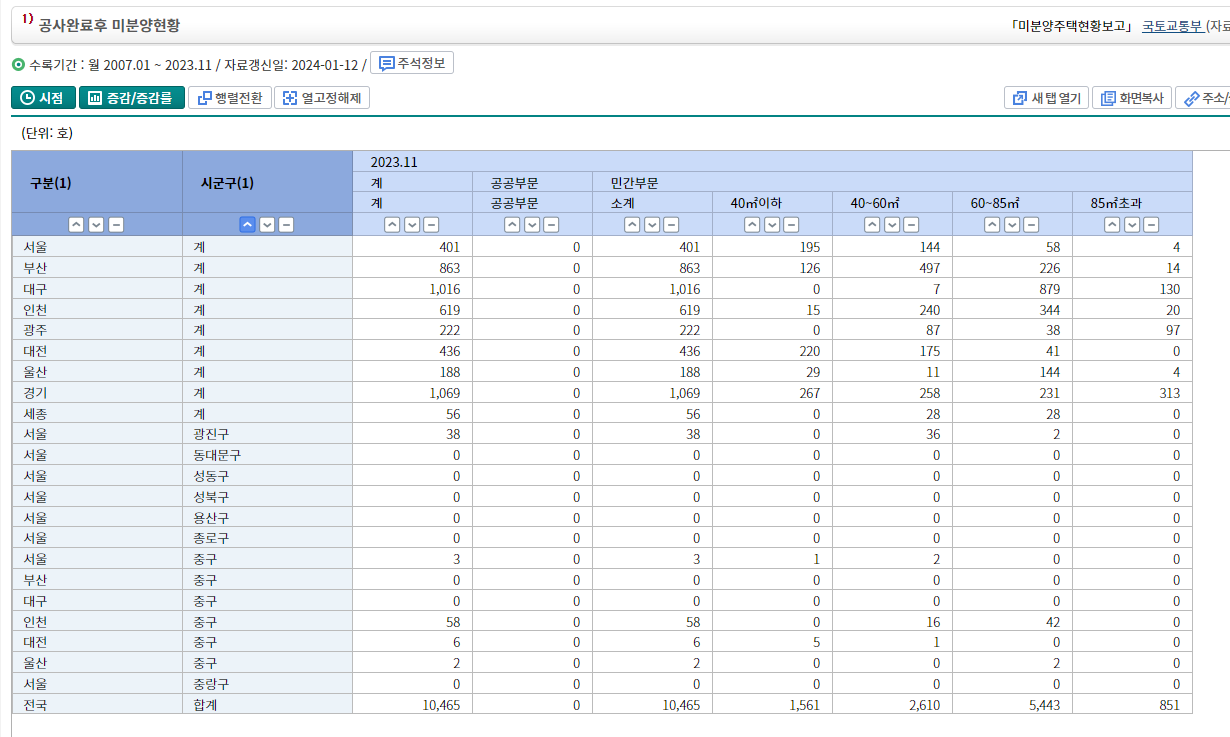Sort 85㎡초과 column descending

coord(1131,225)
